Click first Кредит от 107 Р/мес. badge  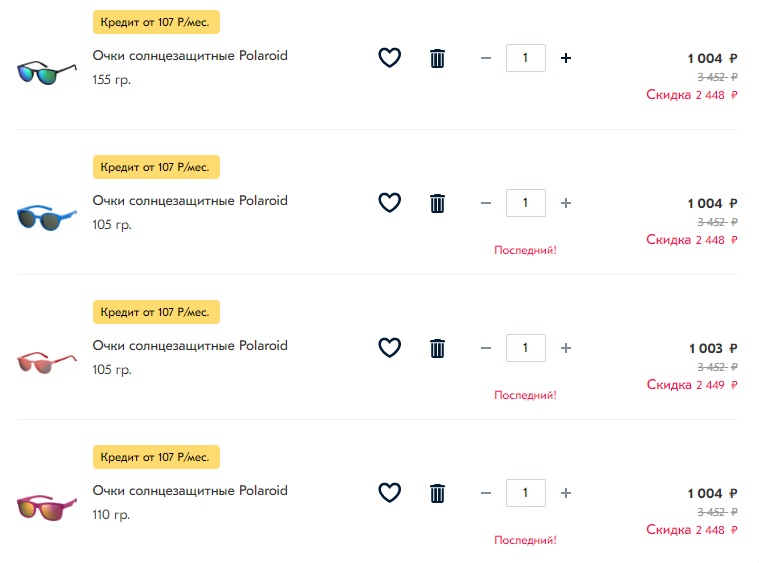point(156,22)
